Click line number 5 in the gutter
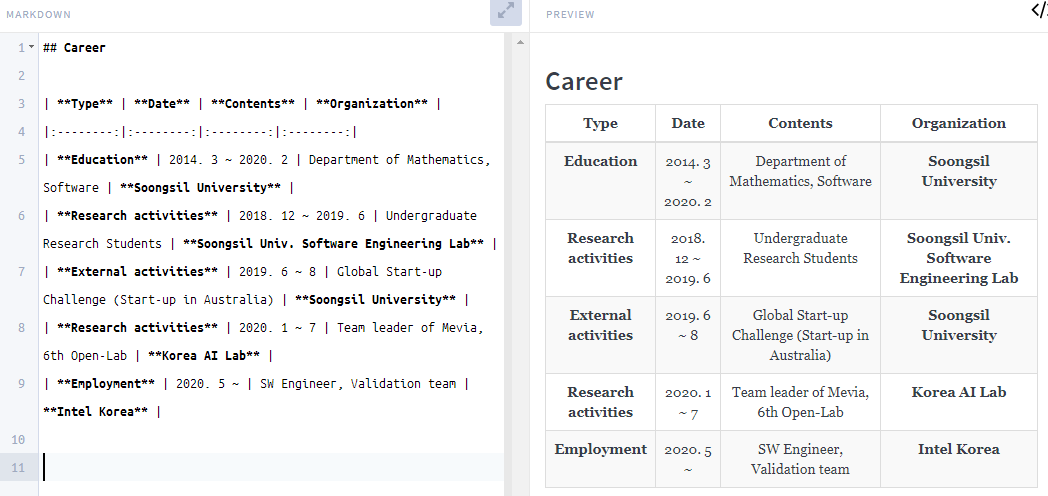Screen dimensions: 1048x496 click(22, 160)
